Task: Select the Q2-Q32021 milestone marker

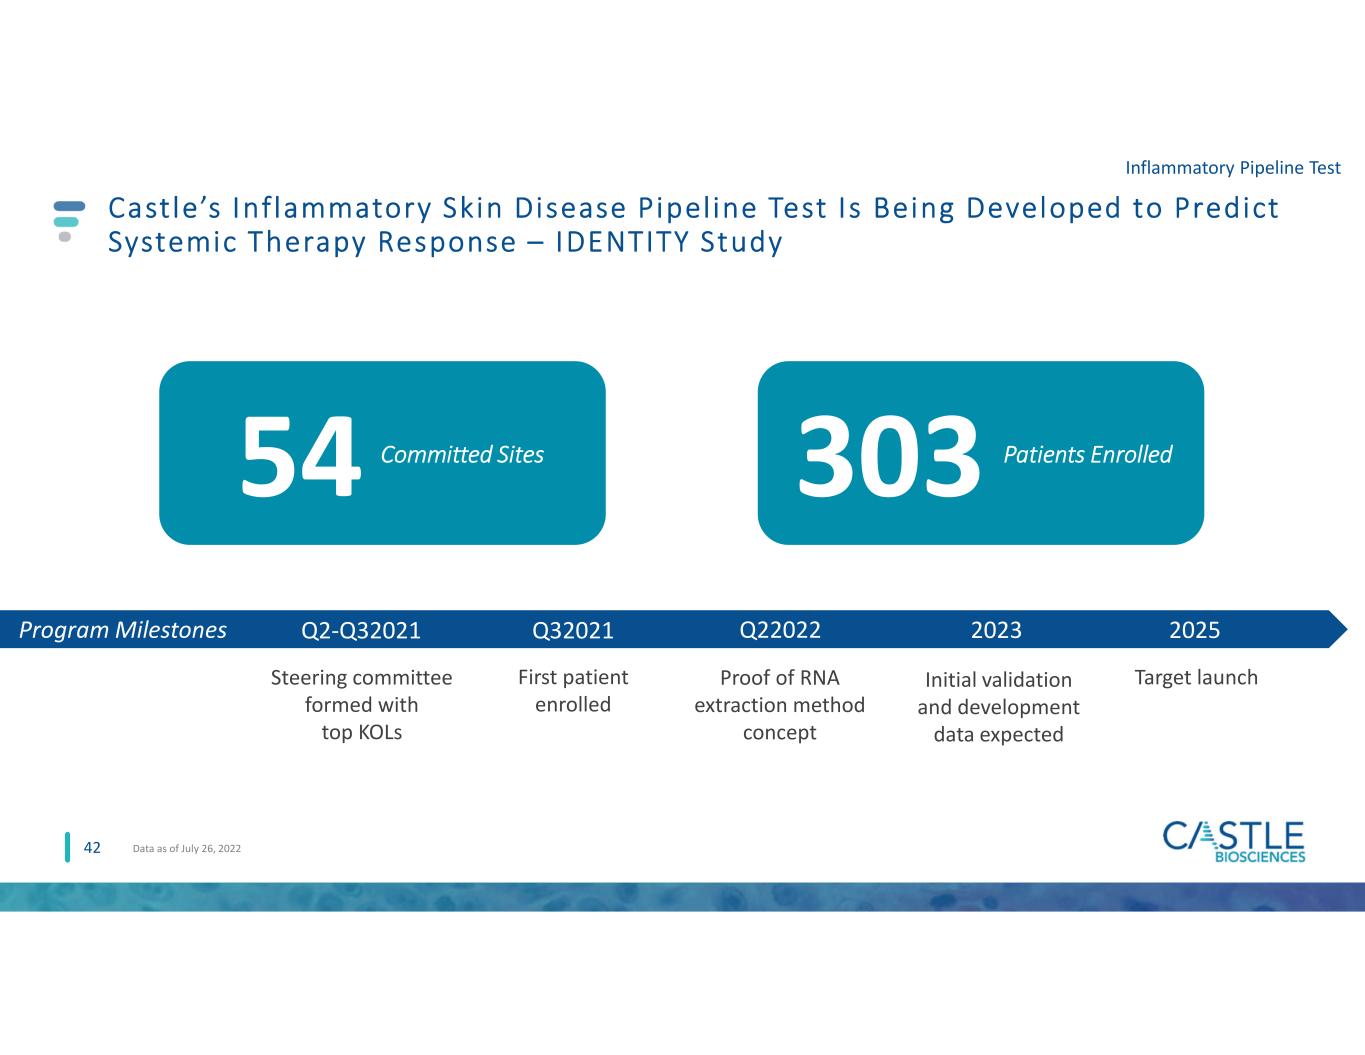Action: pos(361,630)
